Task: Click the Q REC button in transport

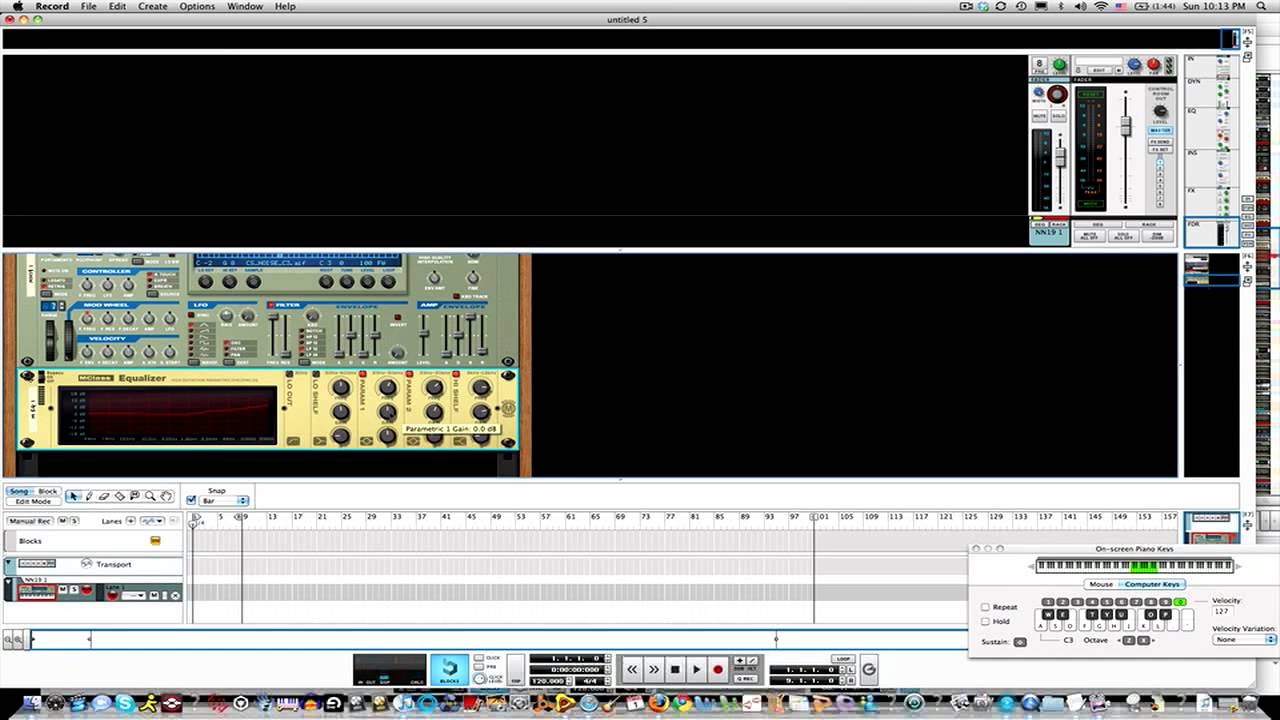Action: [x=745, y=679]
